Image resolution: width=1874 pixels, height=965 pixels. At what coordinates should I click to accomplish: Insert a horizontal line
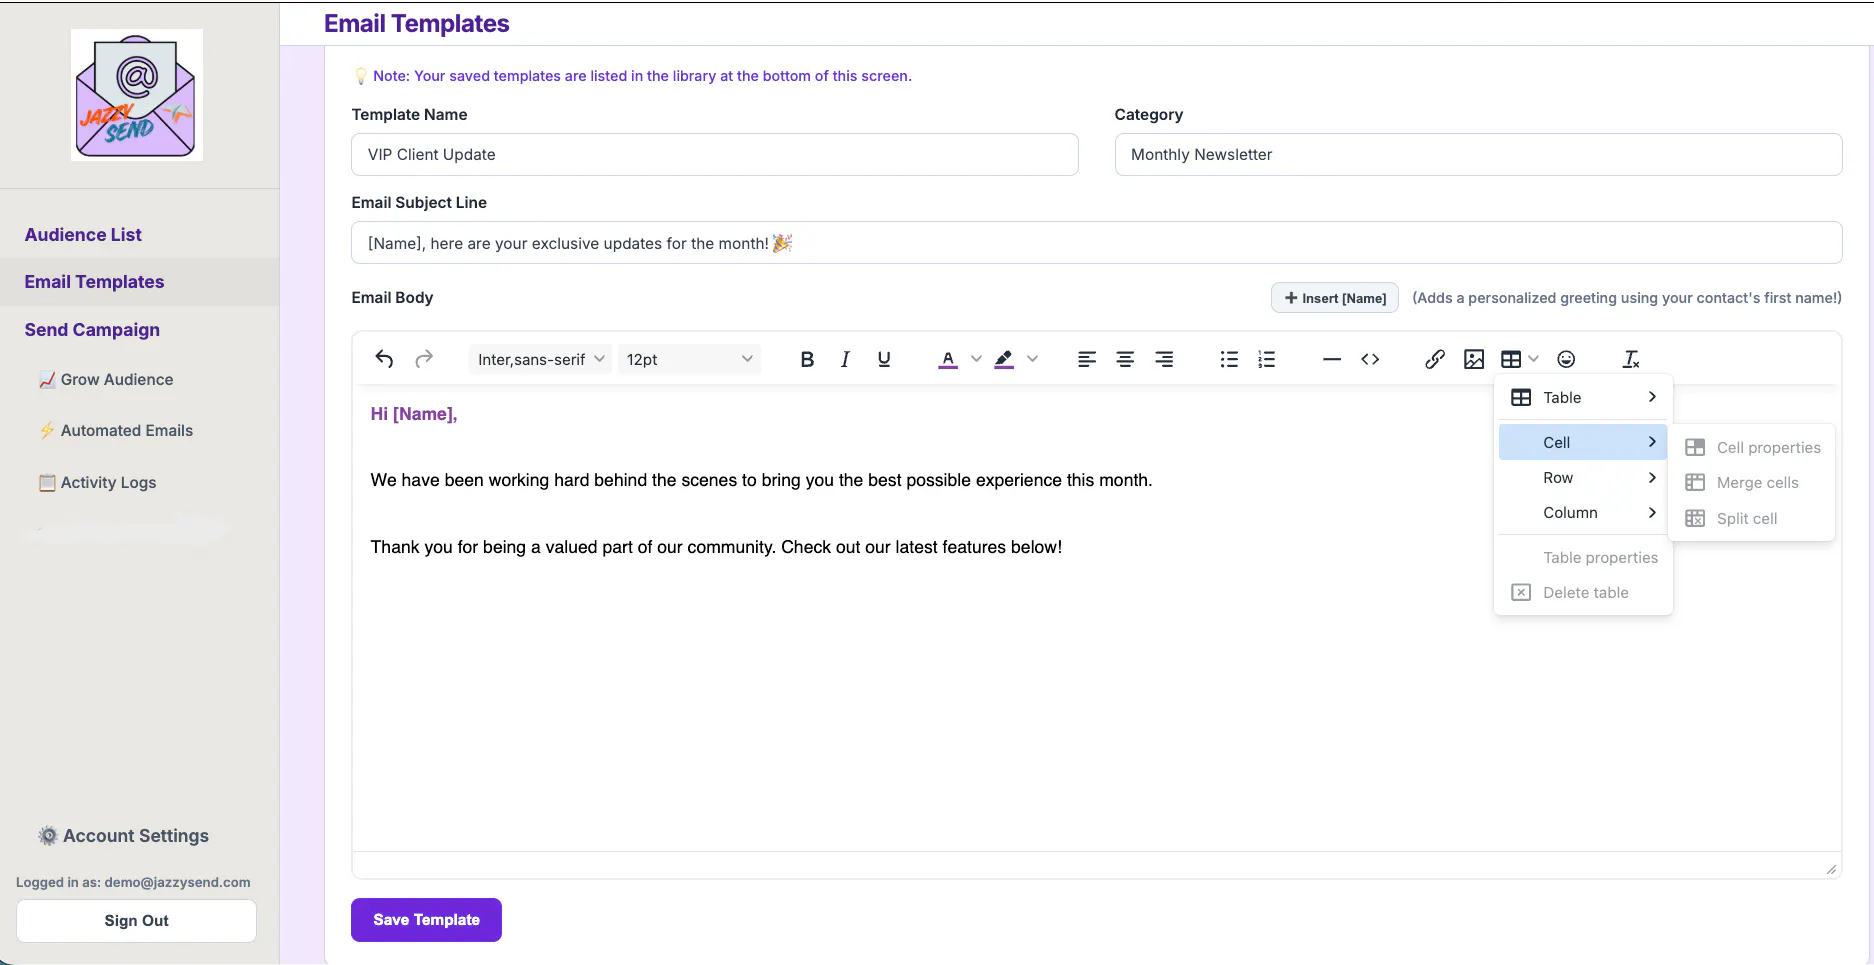[1332, 359]
